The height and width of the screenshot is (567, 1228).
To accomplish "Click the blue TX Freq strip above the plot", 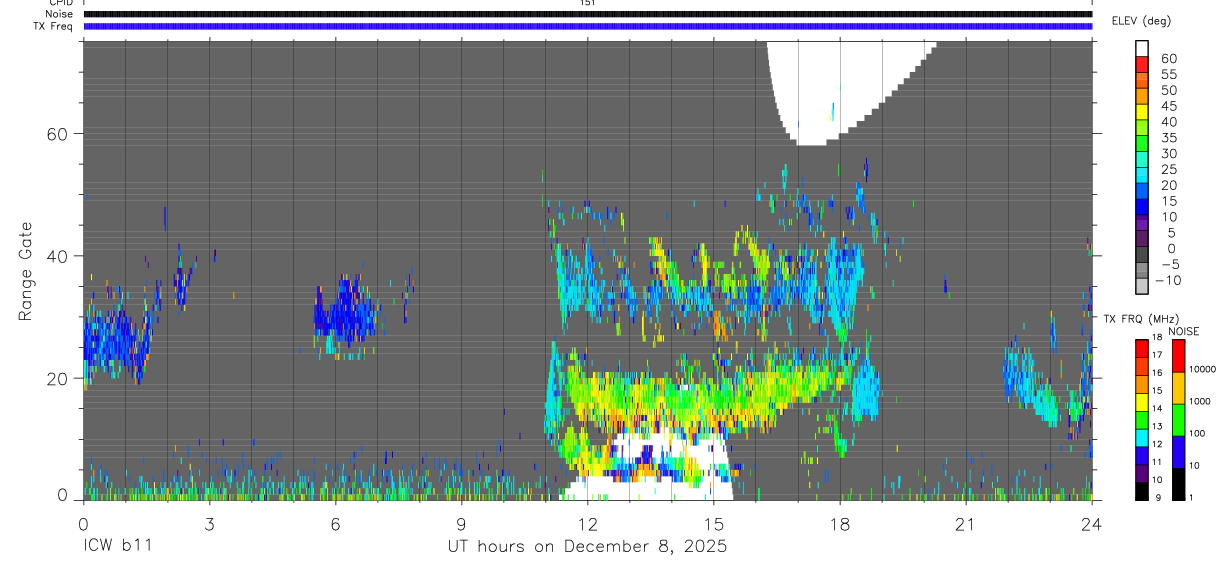I will [587, 26].
